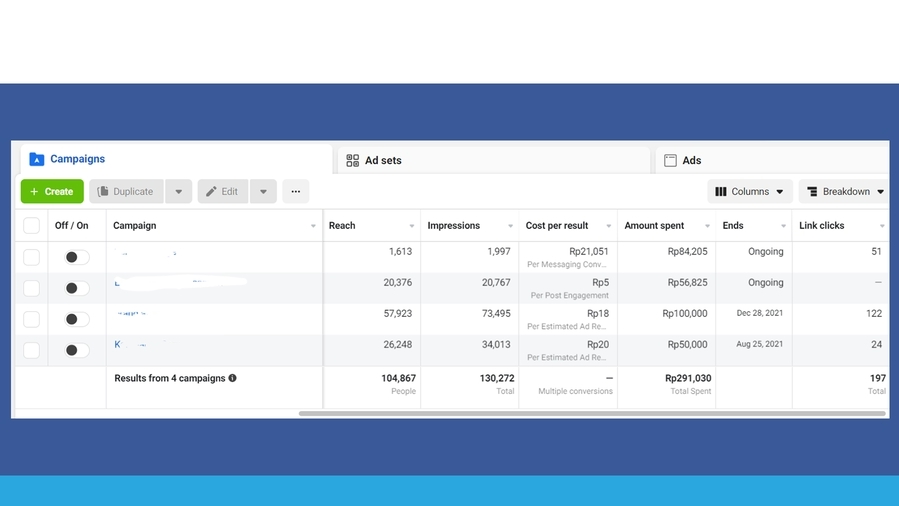899x506 pixels.
Task: Click the Ad sets grid icon
Action: pyautogui.click(x=353, y=160)
